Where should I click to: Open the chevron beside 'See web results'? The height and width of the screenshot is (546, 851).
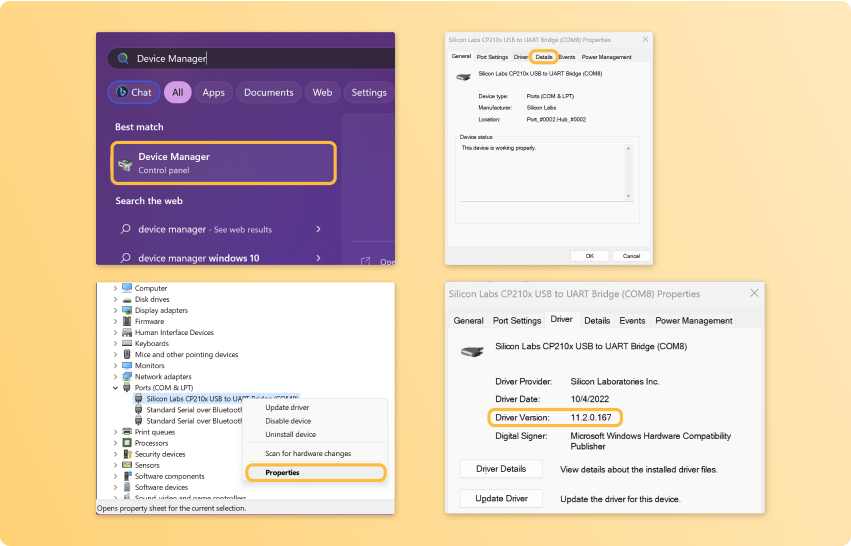point(318,229)
